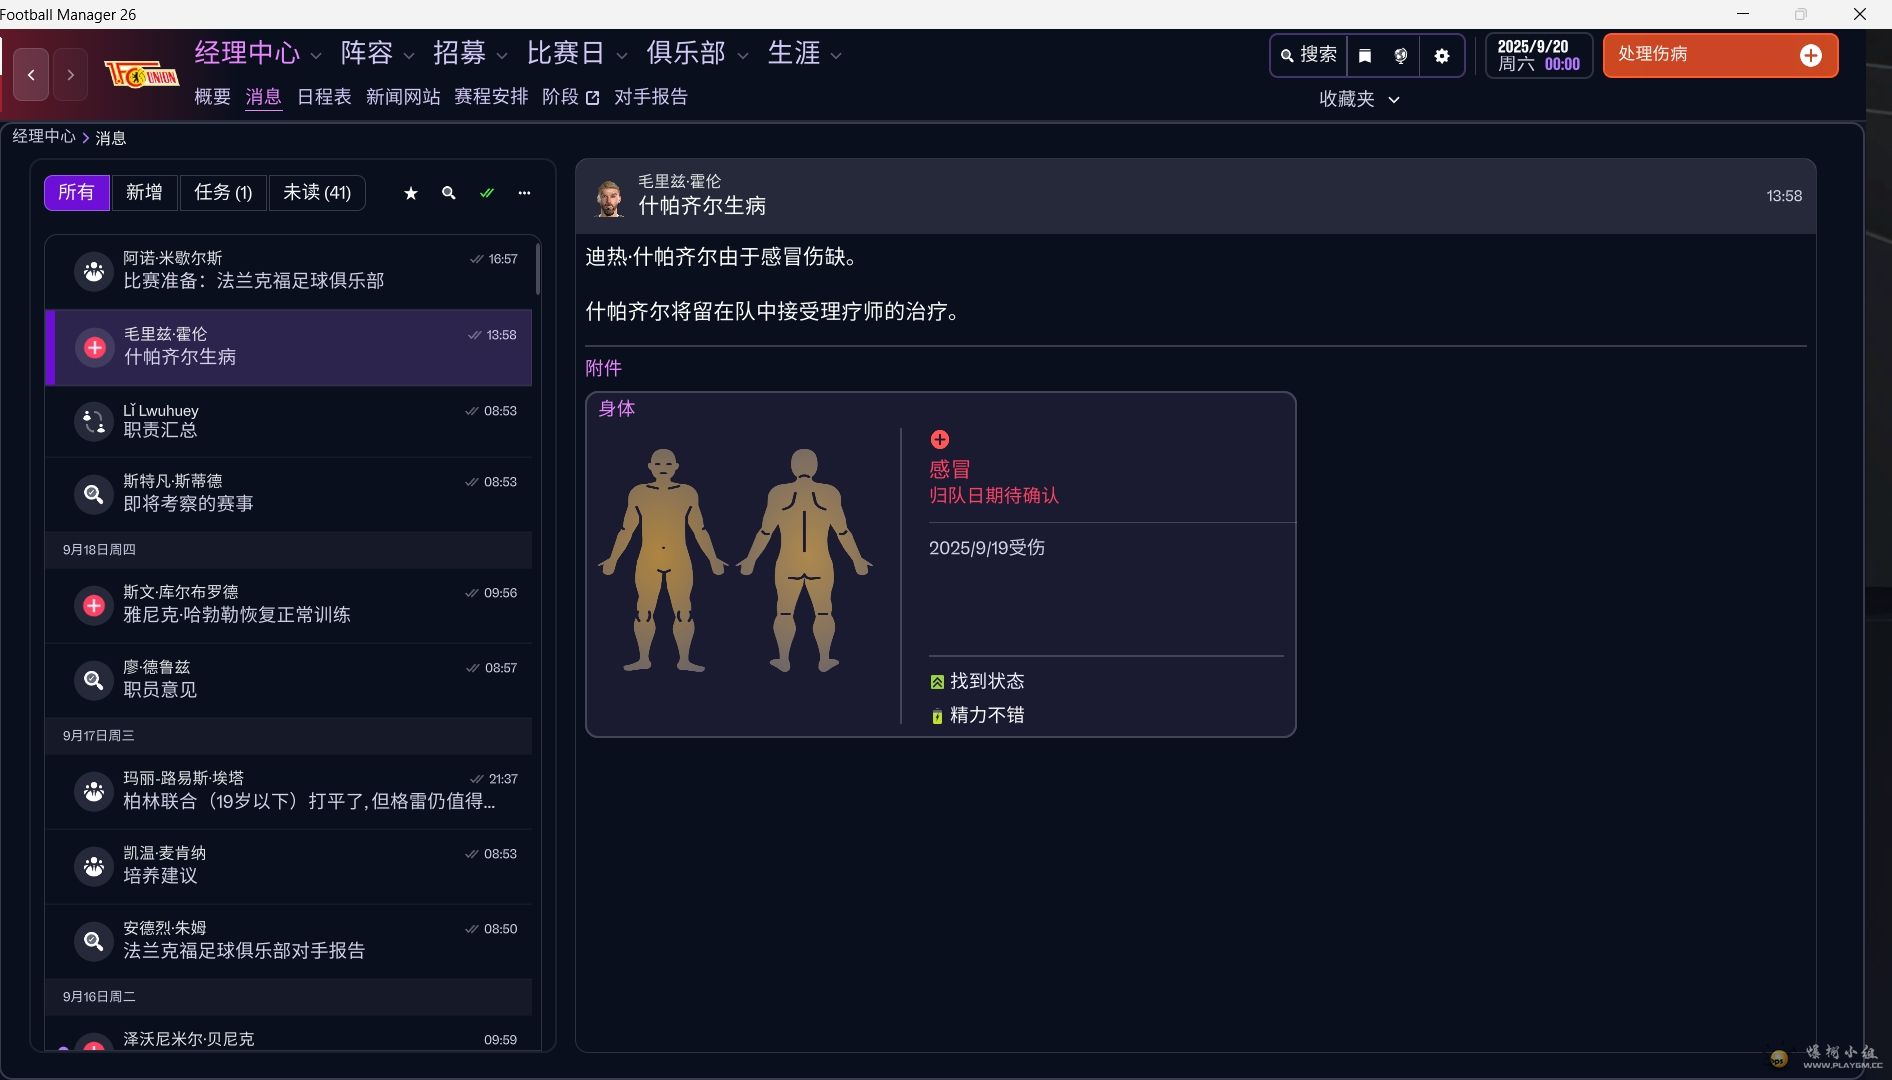Viewport: 1892px width, 1080px height.
Task: Open the 日程表 schedule tab
Action: coord(324,97)
